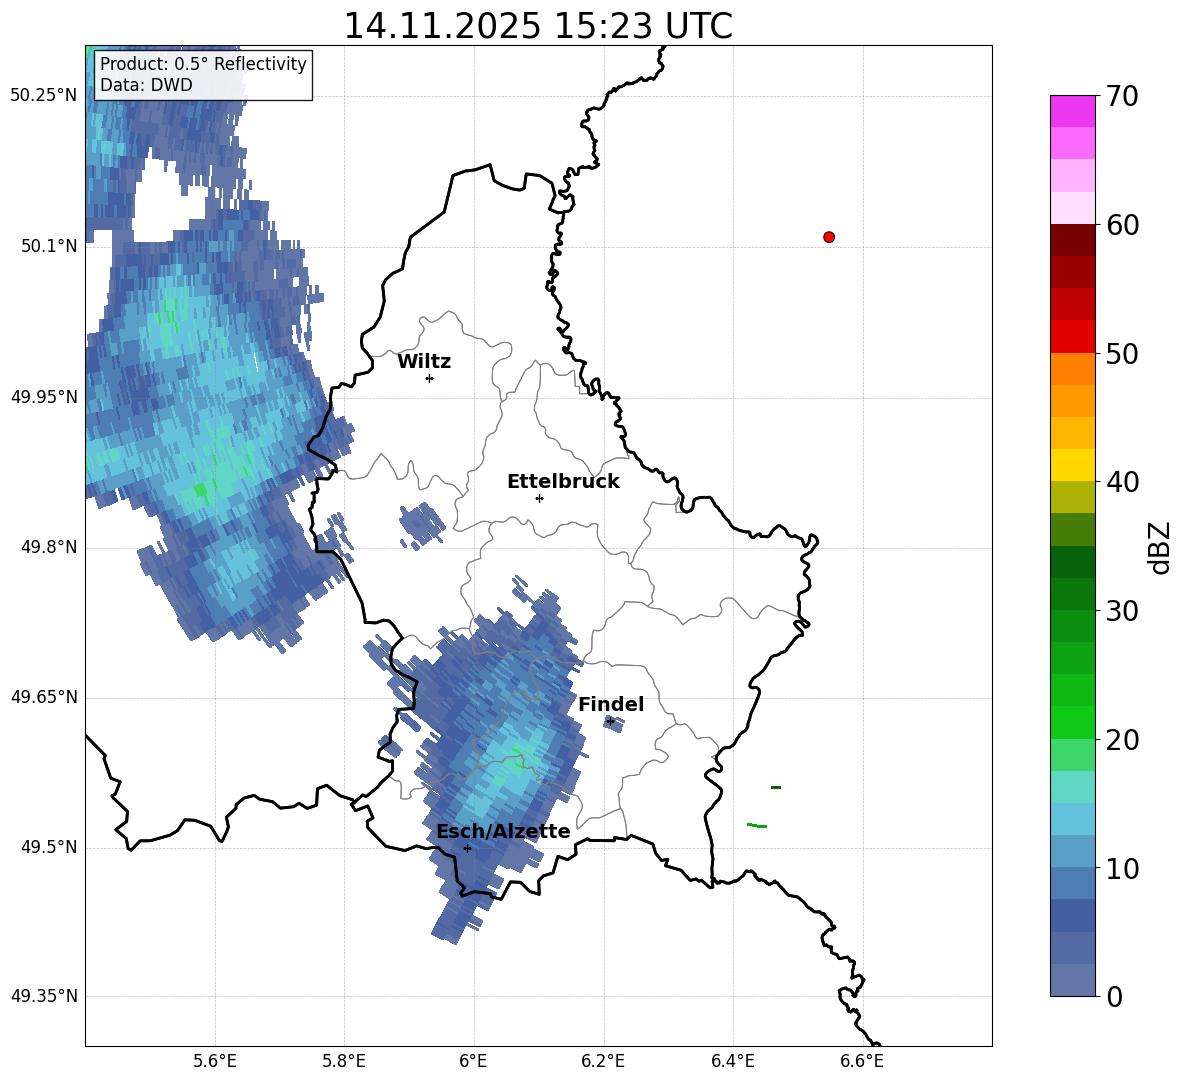Click the 30 tick on colorbar
This screenshot has height=1081, width=1184.
pos(1122,611)
